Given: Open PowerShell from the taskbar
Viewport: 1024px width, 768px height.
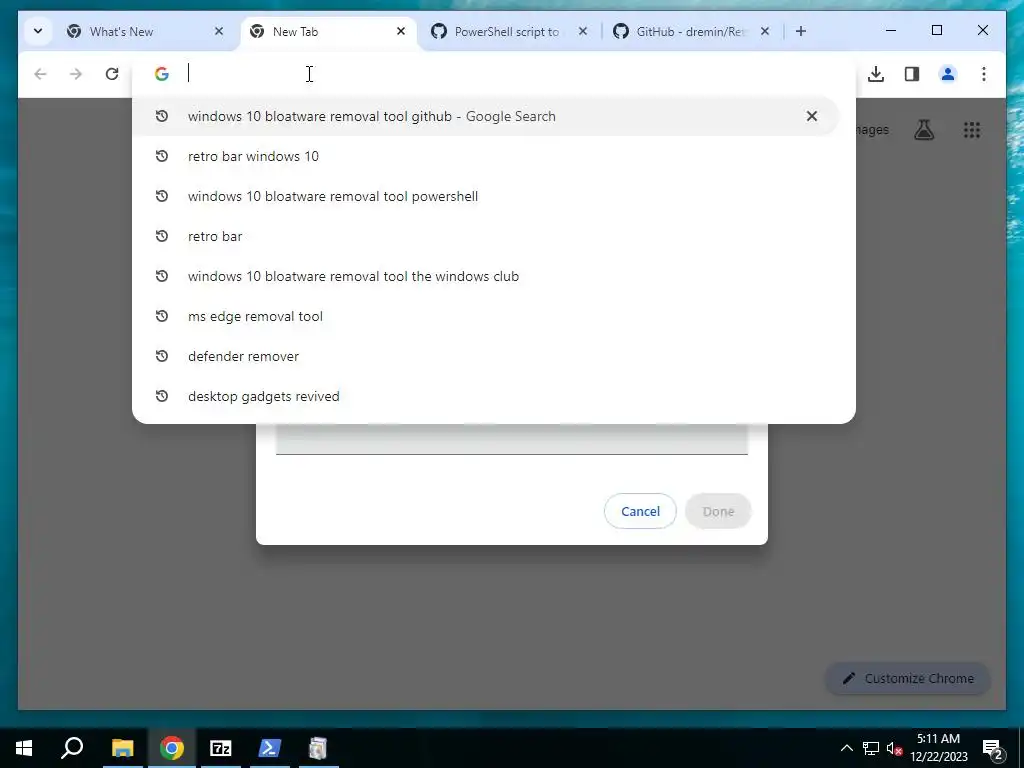Looking at the screenshot, I should click(270, 748).
